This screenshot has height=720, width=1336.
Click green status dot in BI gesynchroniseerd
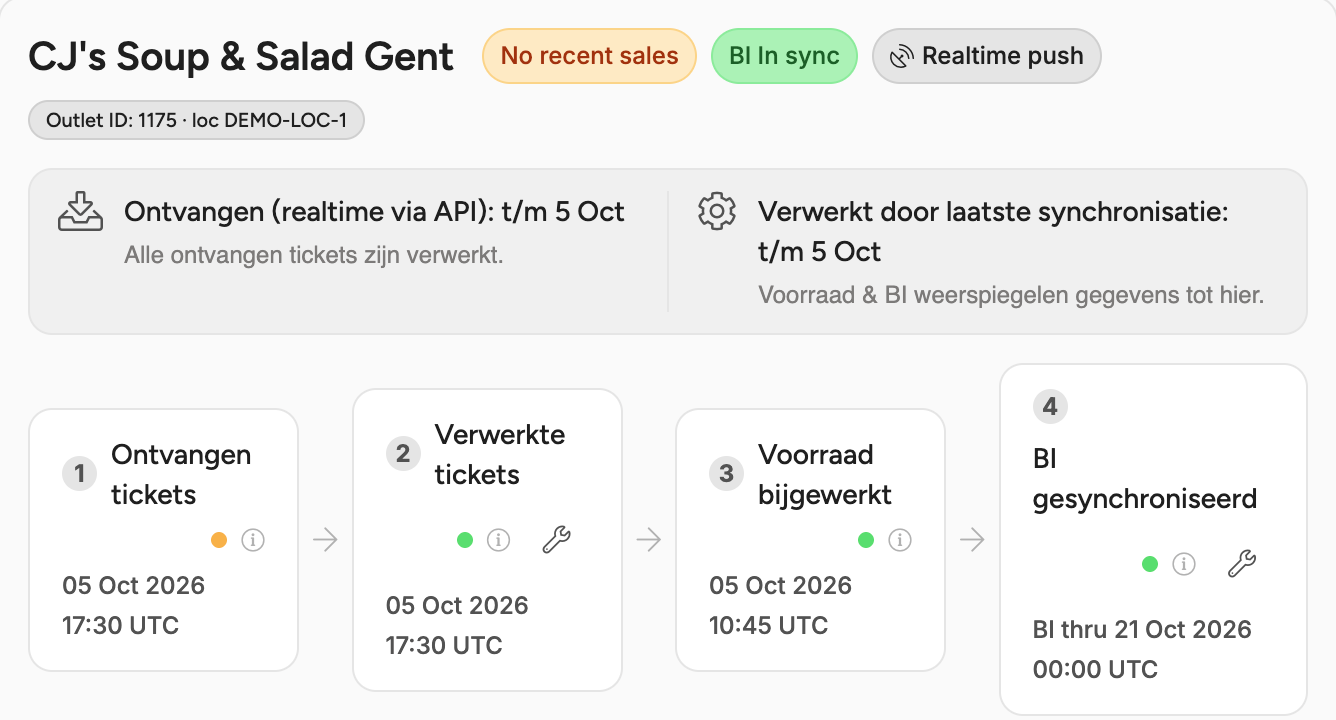tap(1150, 564)
